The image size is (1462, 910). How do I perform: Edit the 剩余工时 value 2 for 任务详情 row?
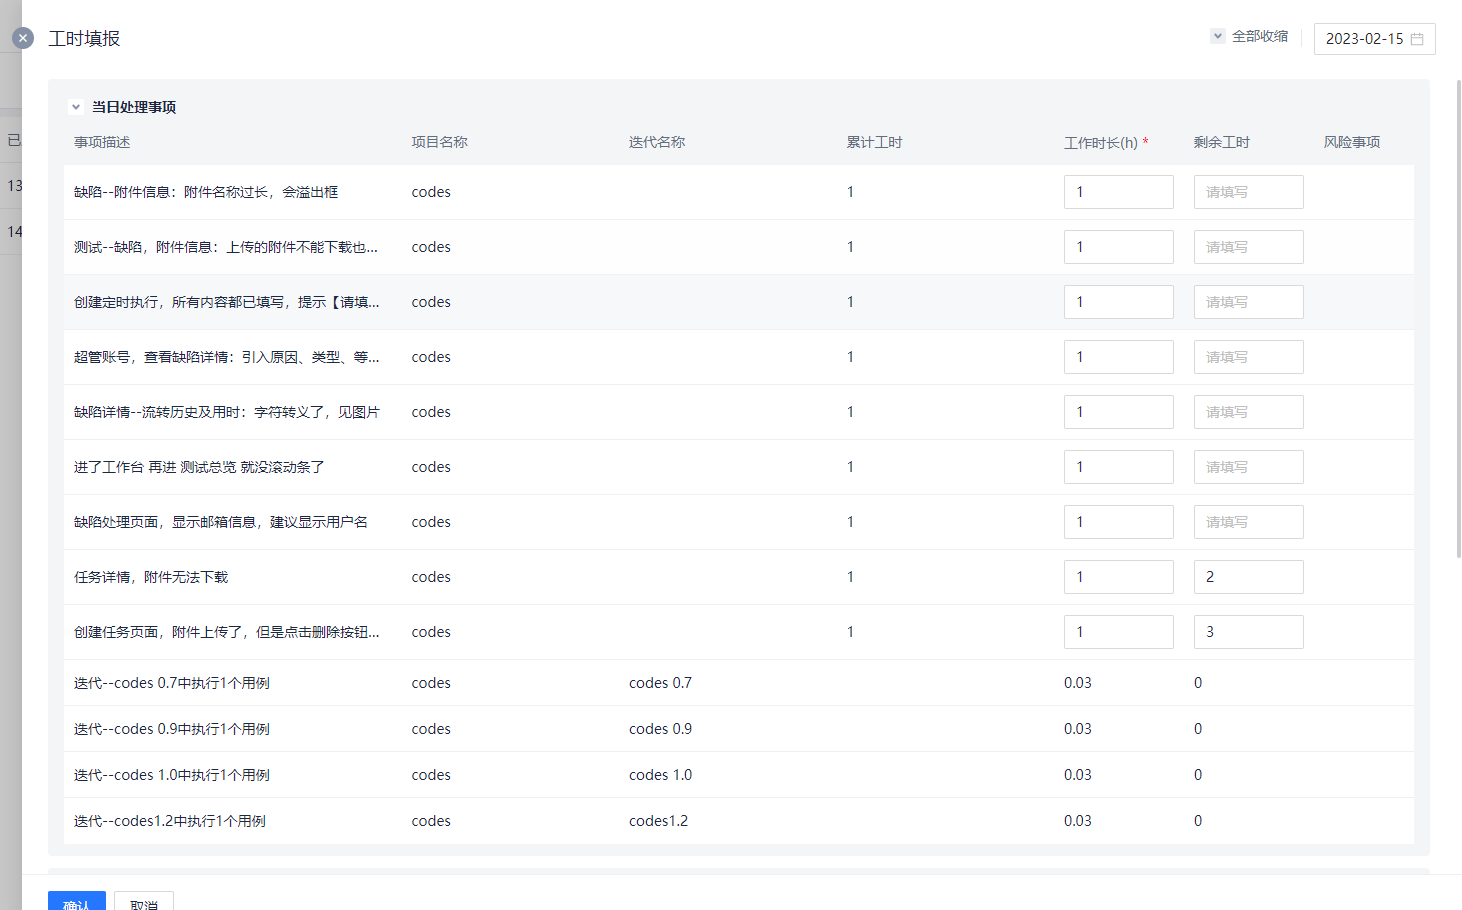tap(1248, 576)
